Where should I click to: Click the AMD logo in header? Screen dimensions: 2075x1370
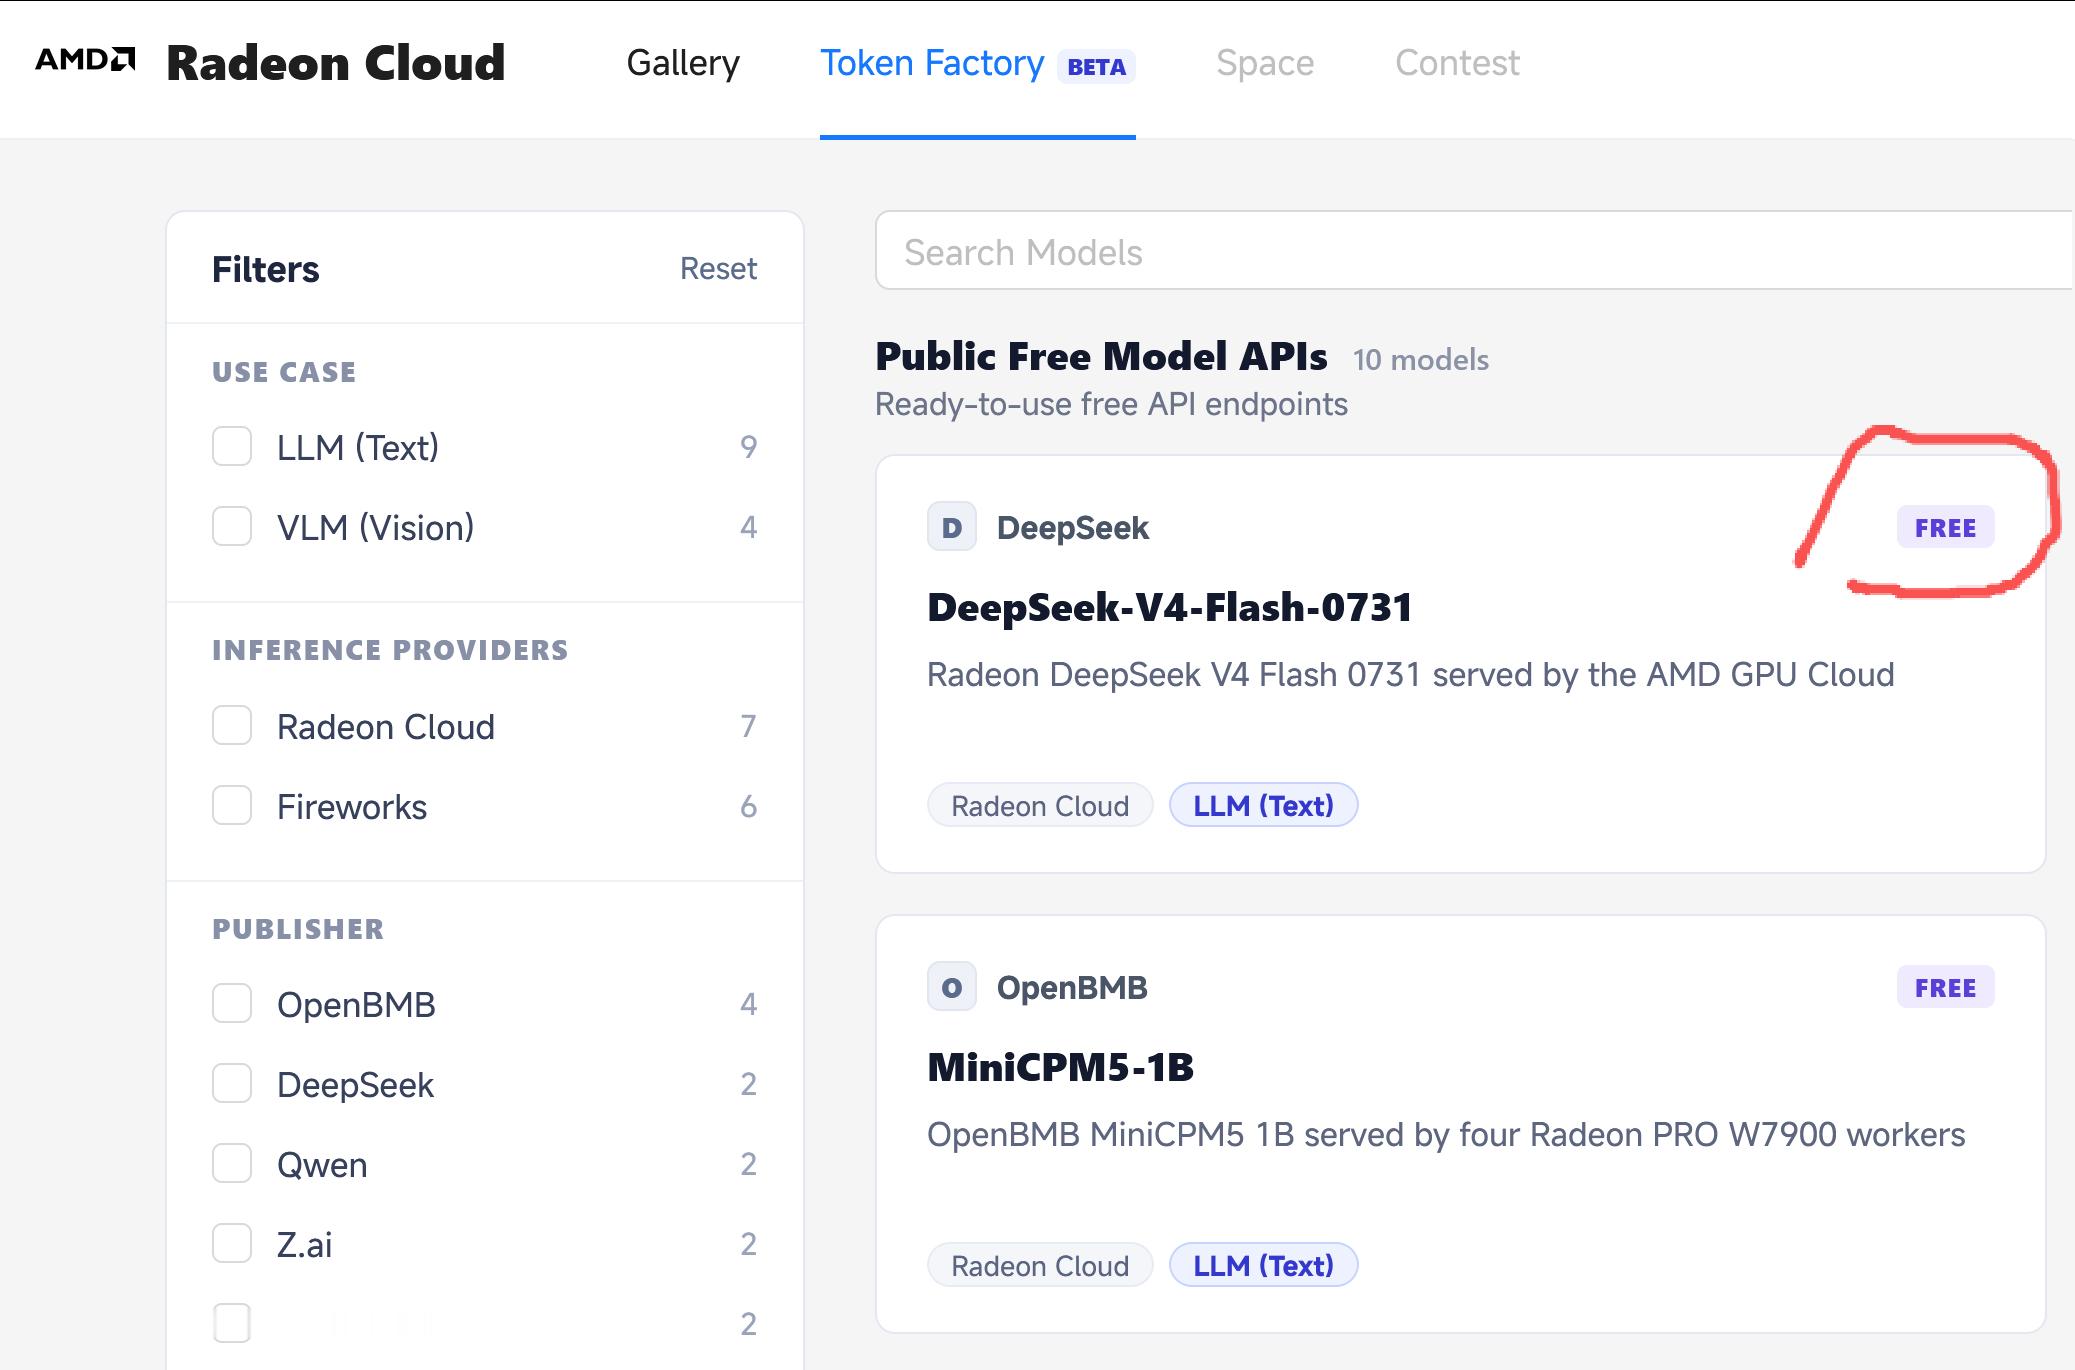tap(85, 60)
